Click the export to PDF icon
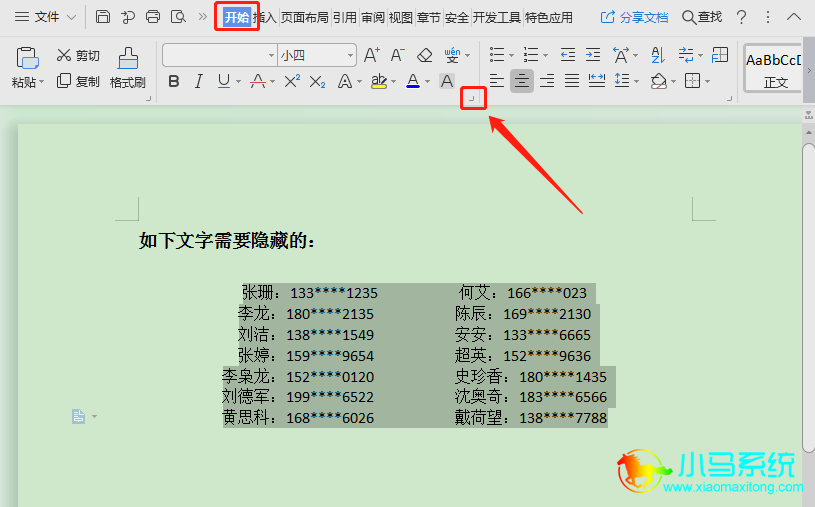The image size is (815, 507). click(128, 17)
